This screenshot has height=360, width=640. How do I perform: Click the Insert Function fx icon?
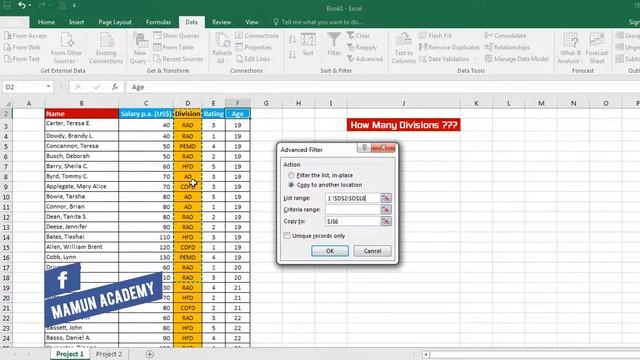pos(115,87)
